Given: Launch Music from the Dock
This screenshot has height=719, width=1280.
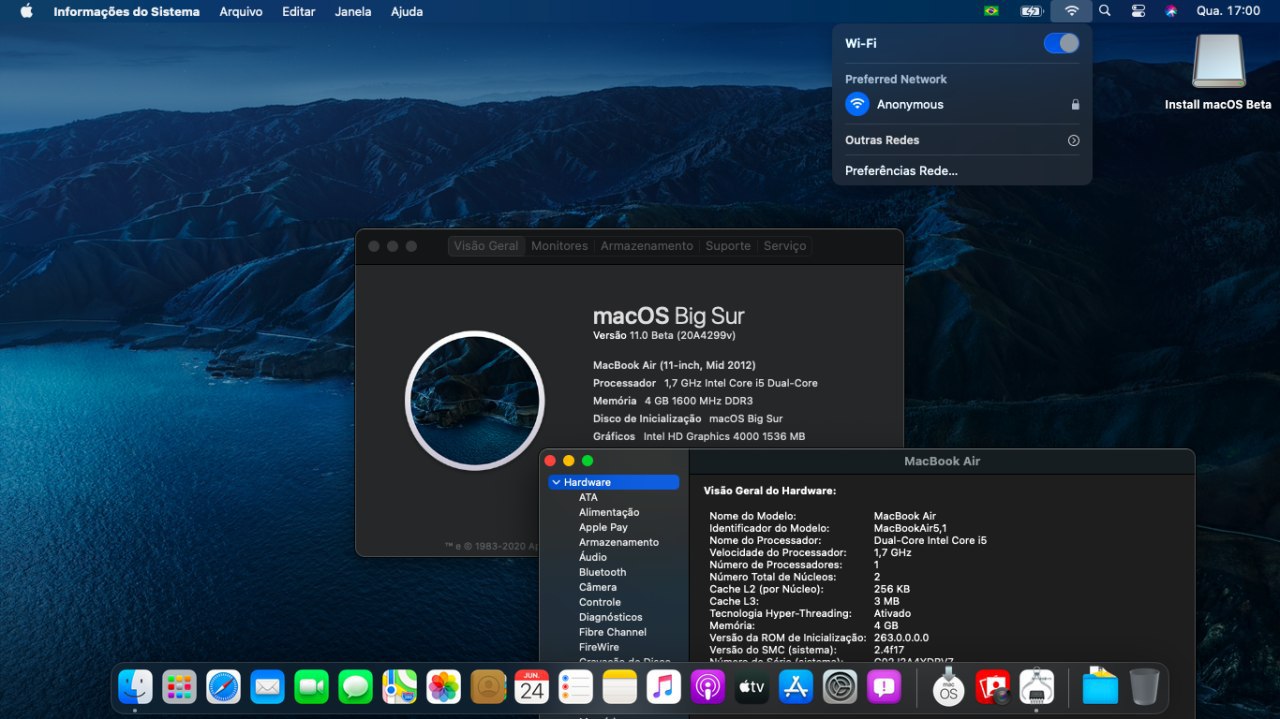Looking at the screenshot, I should 664,687.
